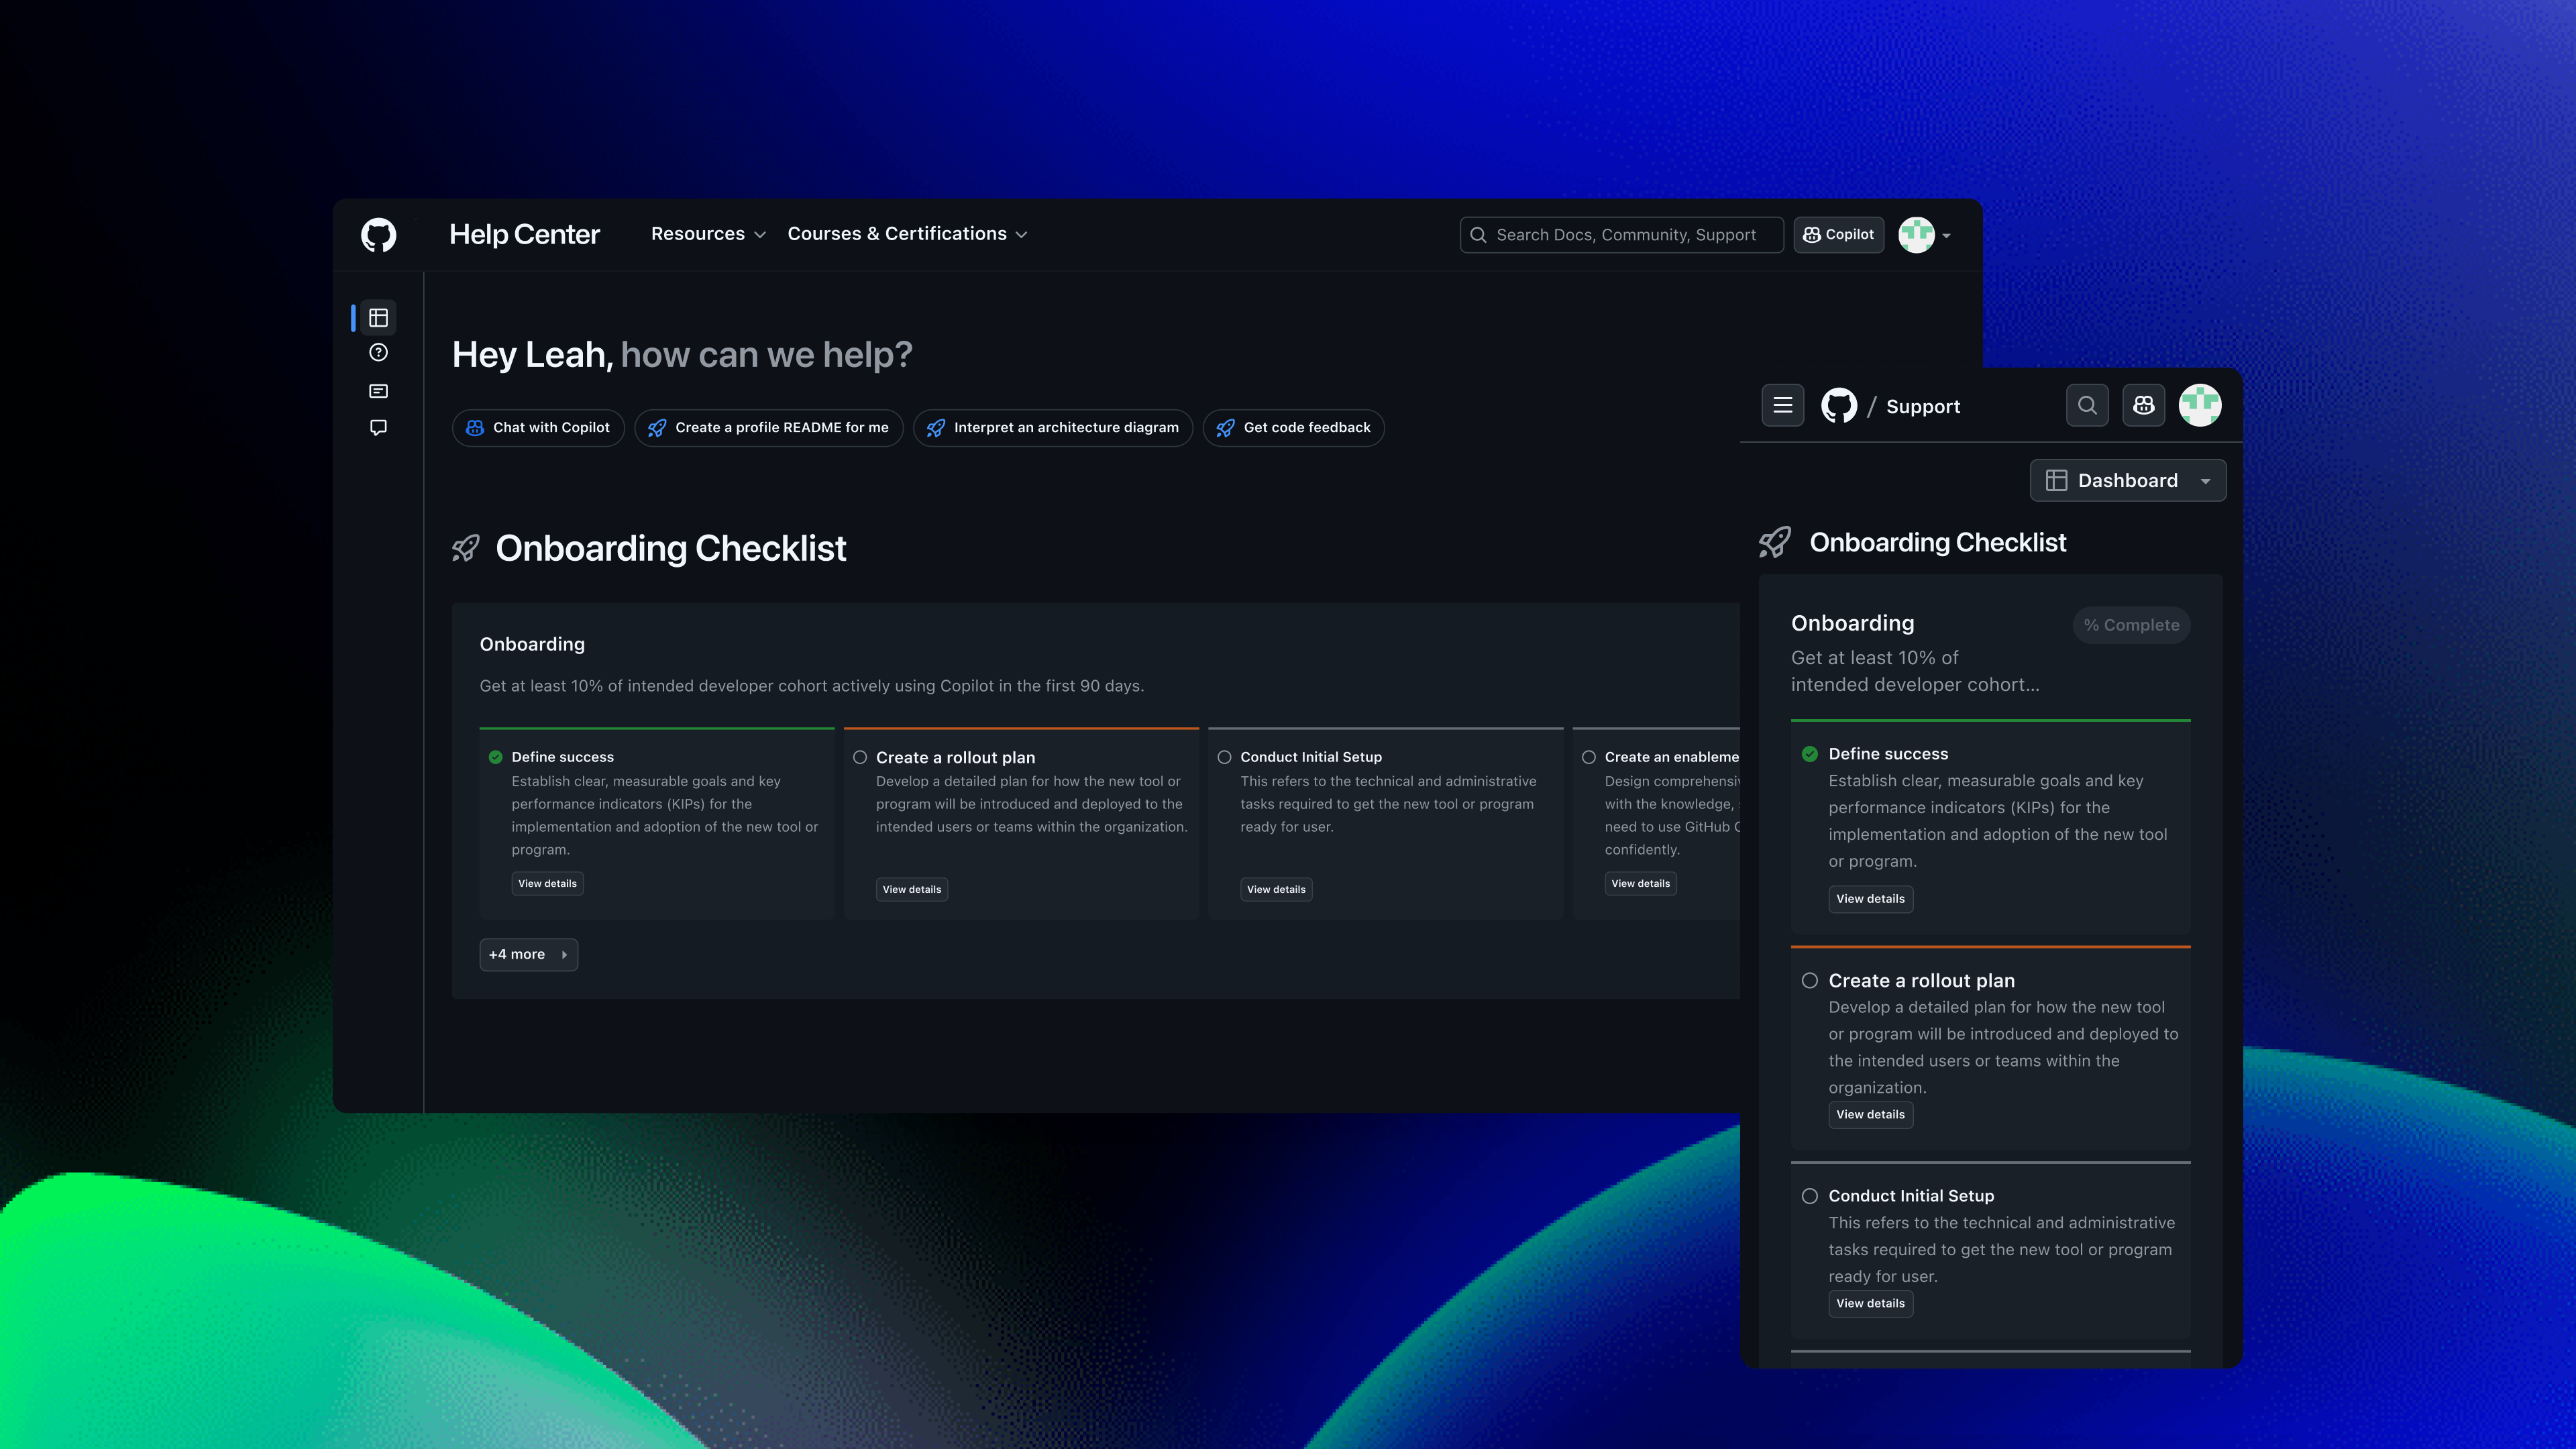The image size is (2576, 1449).
Task: Click the question mark help sidebar icon
Action: 378,353
